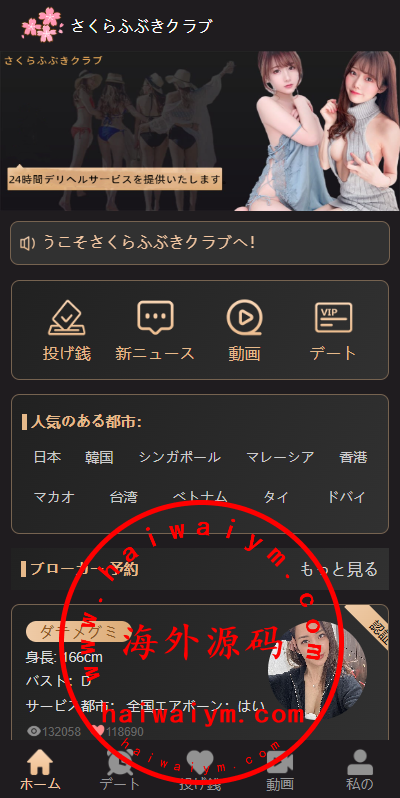400x798 pixels.
Task: Open the デート VIP card icon
Action: pos(333,317)
